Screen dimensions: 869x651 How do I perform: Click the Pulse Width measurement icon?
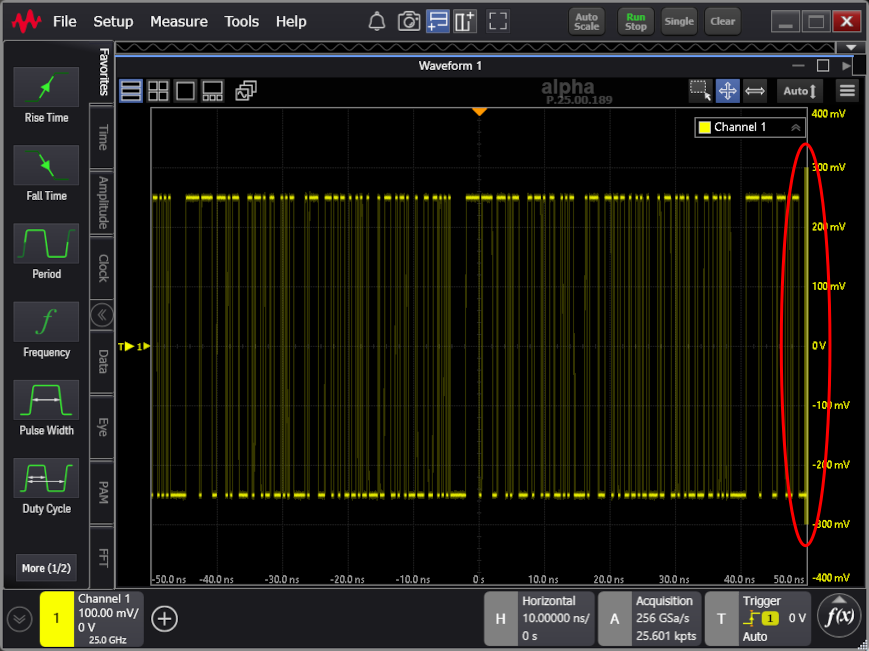[x=46, y=401]
